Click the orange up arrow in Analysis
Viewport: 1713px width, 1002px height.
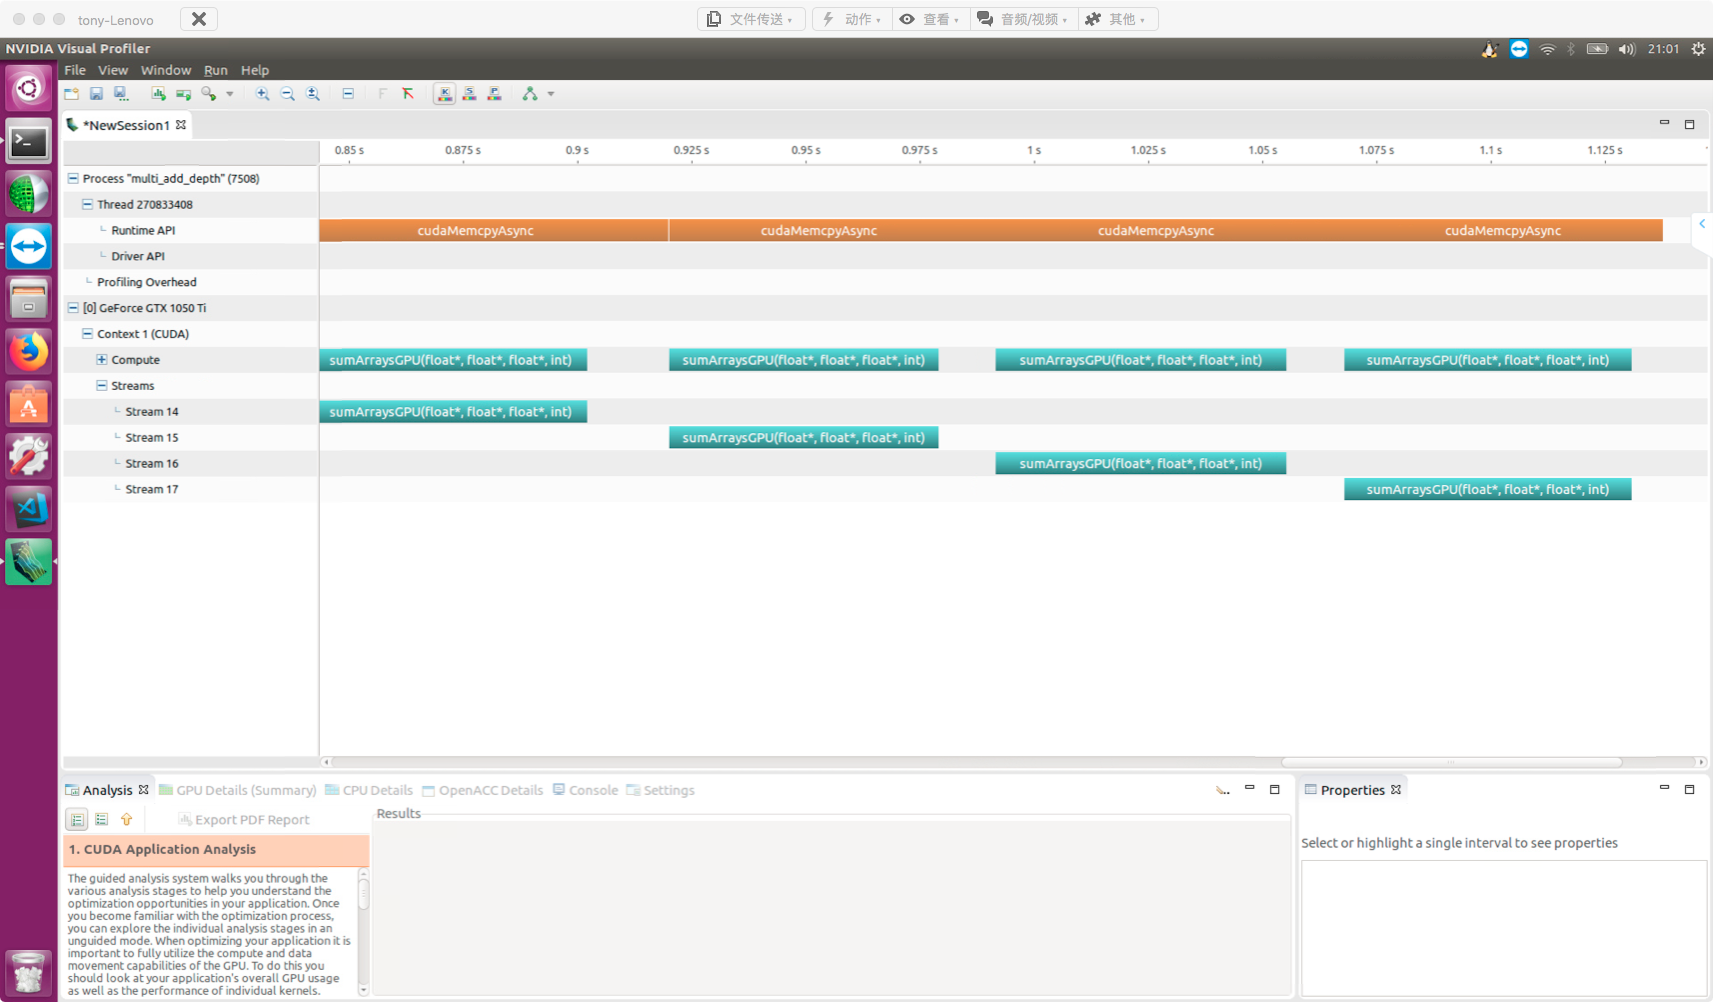click(x=127, y=820)
